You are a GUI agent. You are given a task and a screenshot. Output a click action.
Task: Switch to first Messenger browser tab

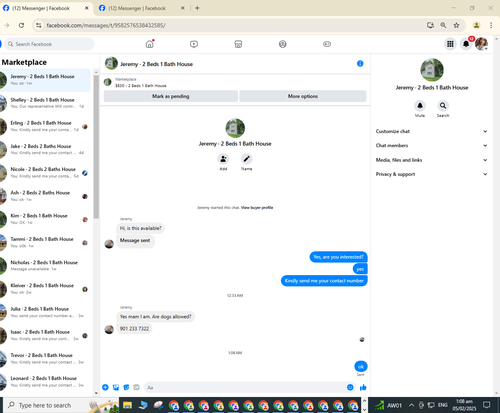[x=46, y=8]
